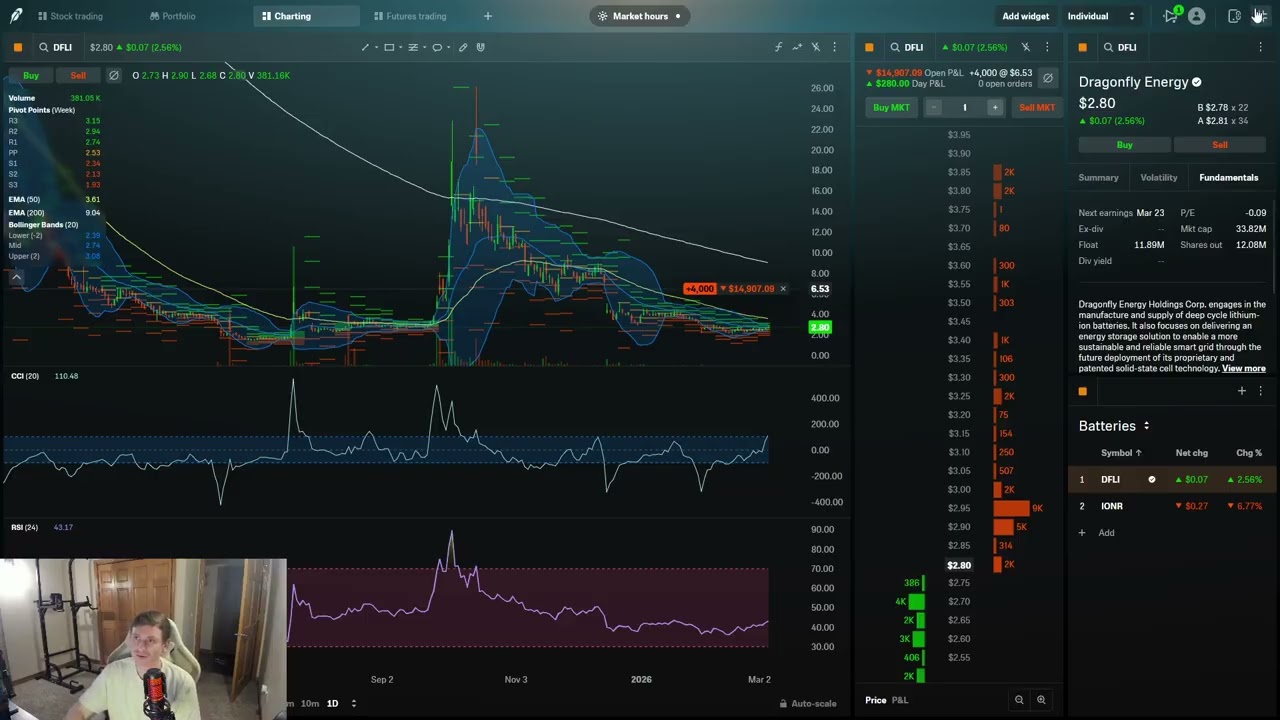This screenshot has width=1280, height=720.
Task: Open the account profile icon
Action: click(1196, 16)
